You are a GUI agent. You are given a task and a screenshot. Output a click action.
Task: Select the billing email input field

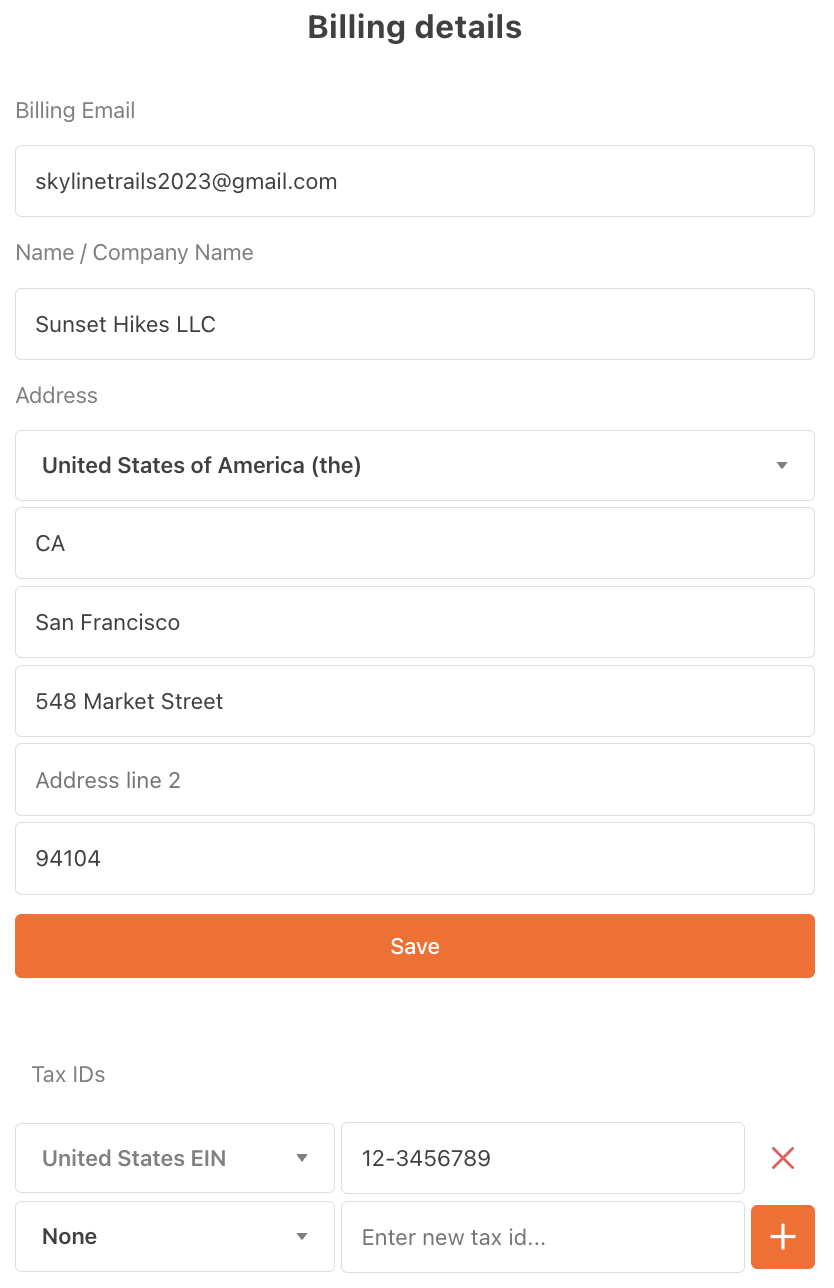(x=415, y=181)
